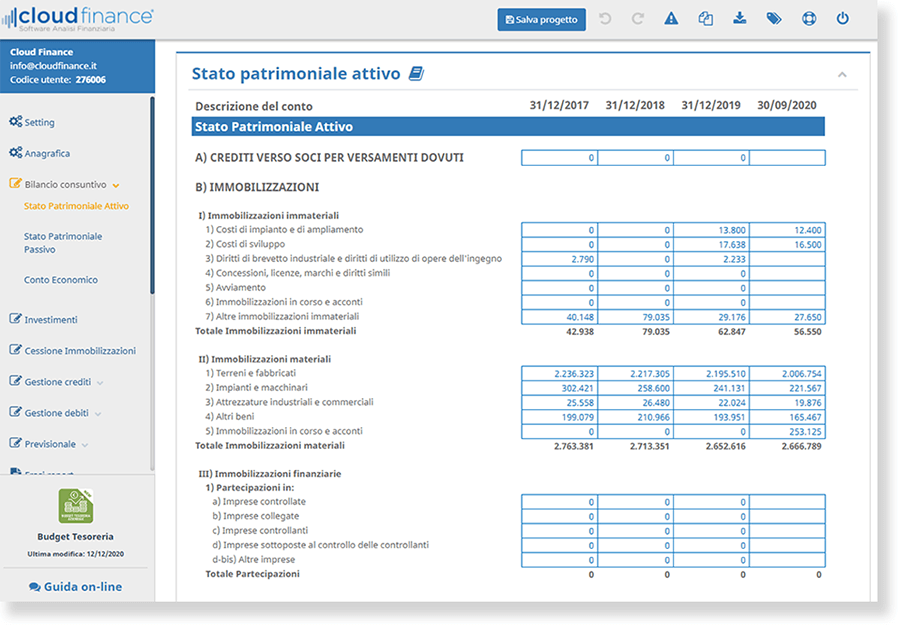Image resolution: width=900 pixels, height=625 pixels.
Task: Edit d-bis) Altre imprese 30/09/2020 field
Action: (x=788, y=560)
